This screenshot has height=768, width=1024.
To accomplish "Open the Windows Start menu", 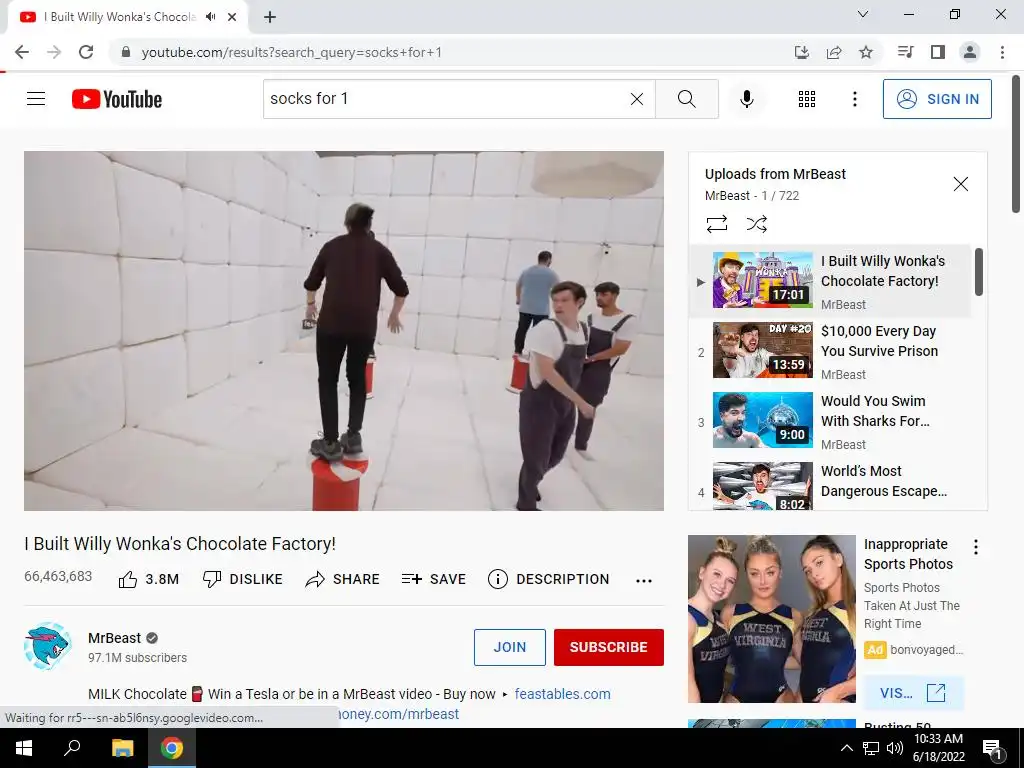I will point(24,748).
